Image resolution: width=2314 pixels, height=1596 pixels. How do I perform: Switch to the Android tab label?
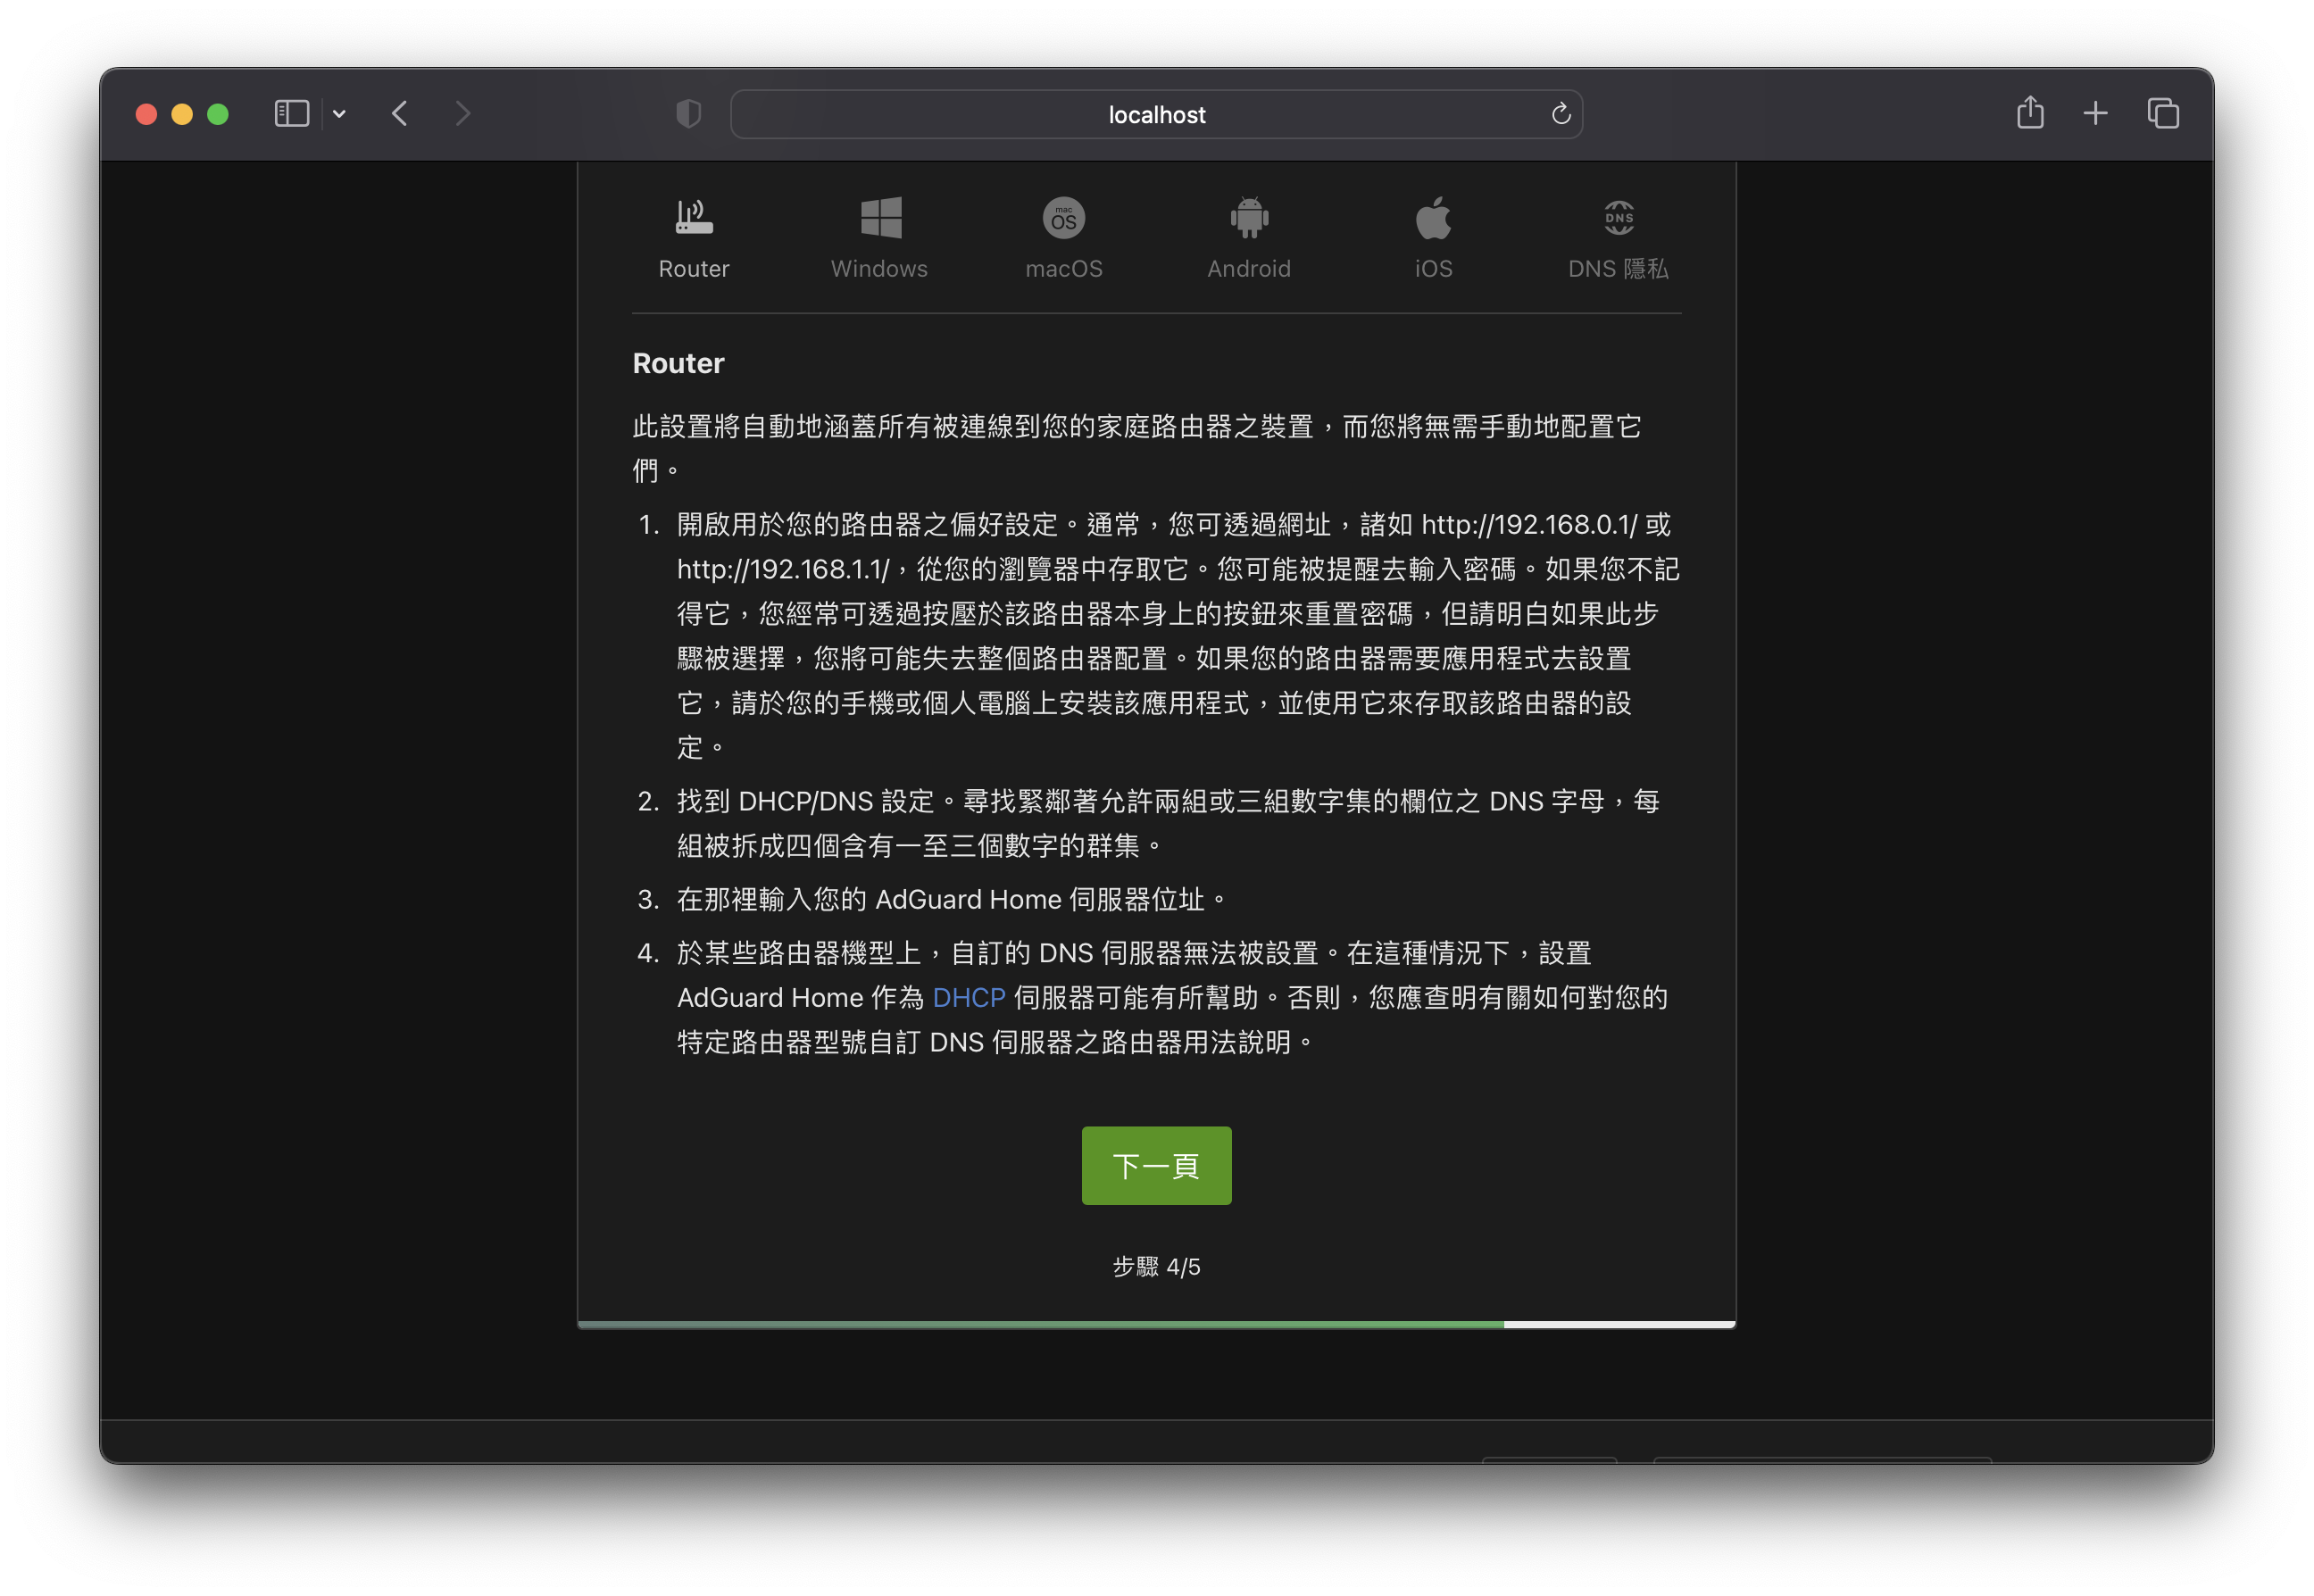tap(1248, 268)
